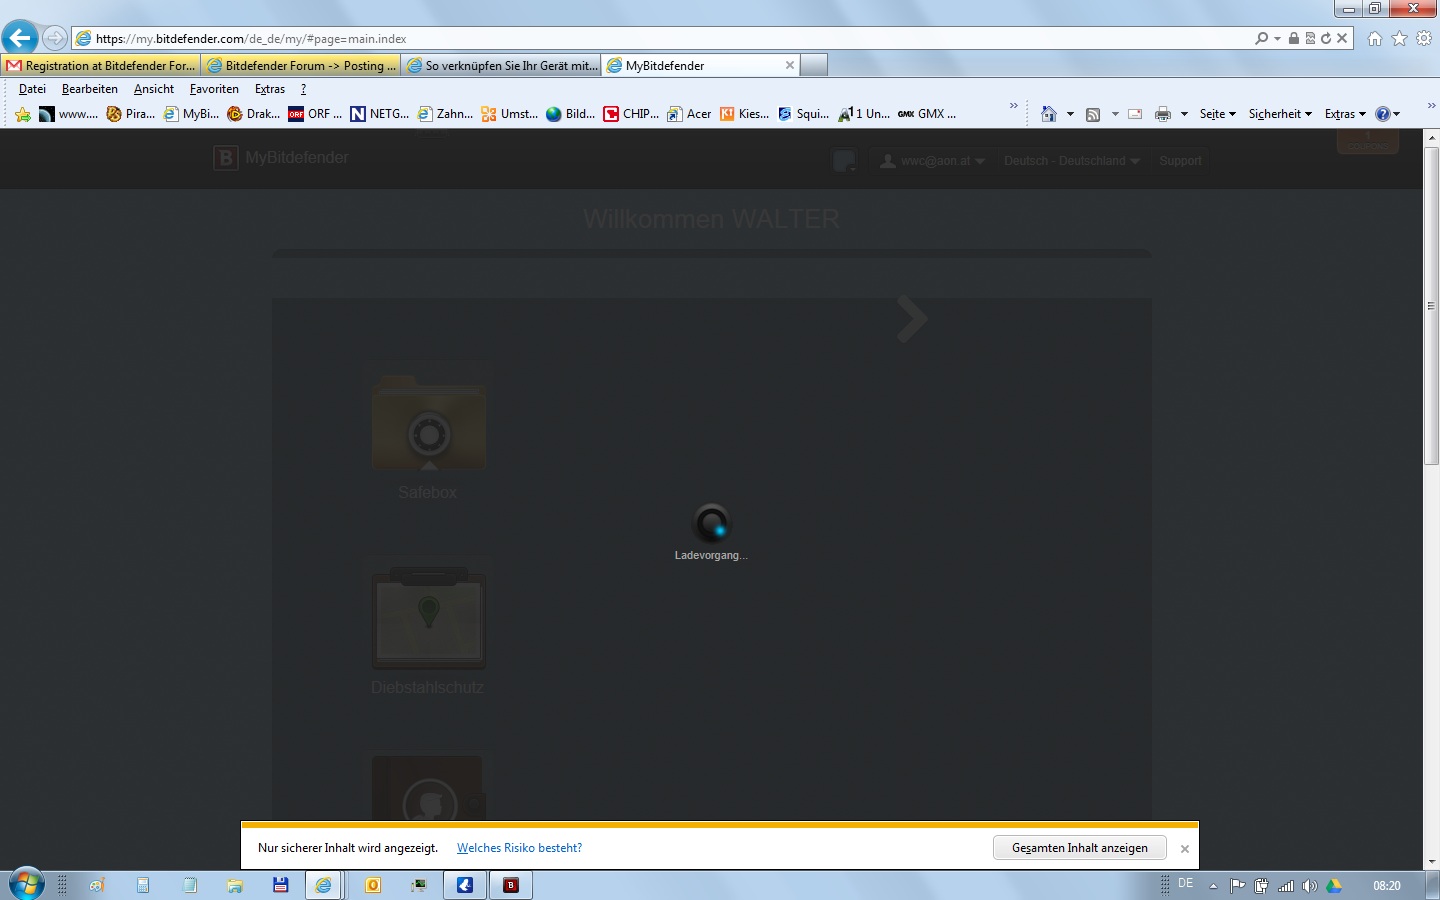
Task: Click Gesamten Inhalt anzeigen button
Action: (x=1080, y=848)
